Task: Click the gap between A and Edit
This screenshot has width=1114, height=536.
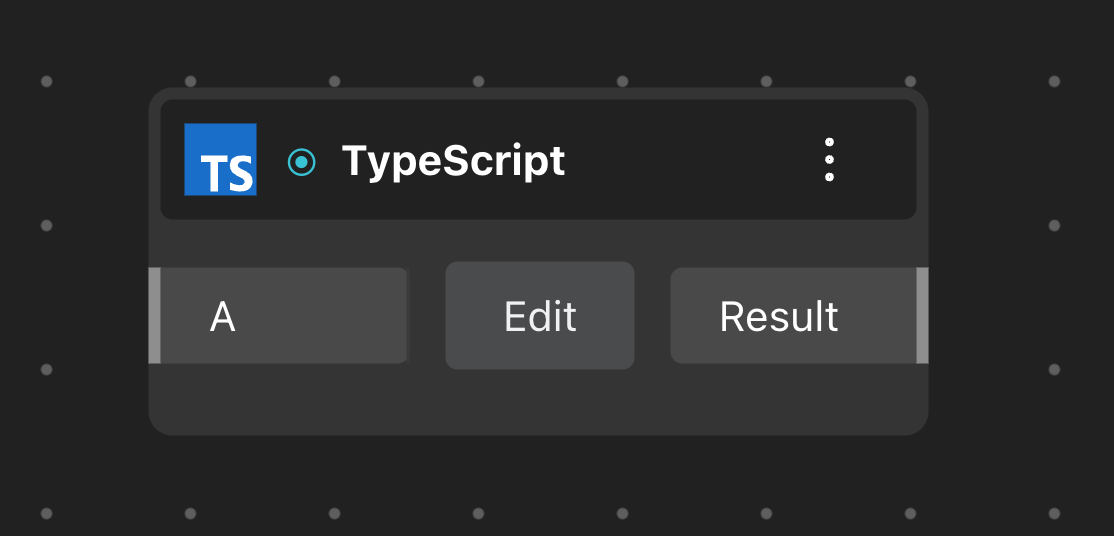Action: pyautogui.click(x=427, y=316)
